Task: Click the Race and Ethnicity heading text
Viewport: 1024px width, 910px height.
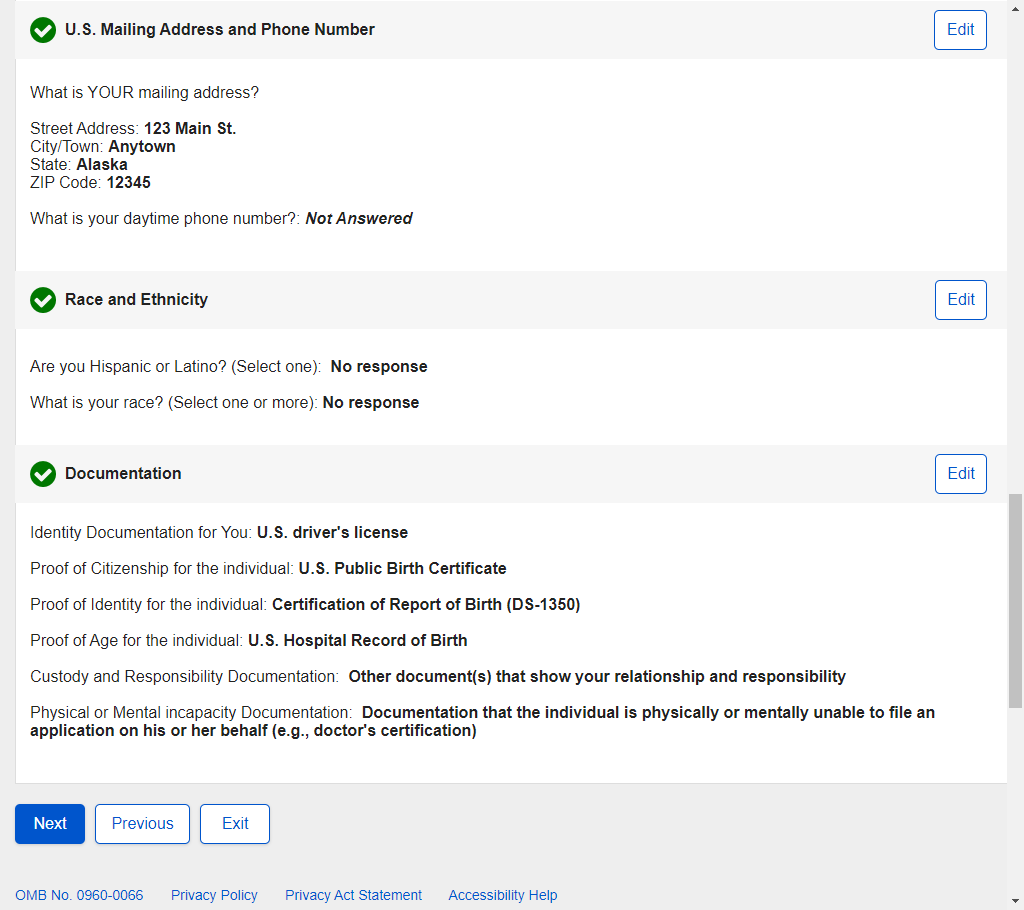Action: pos(136,300)
